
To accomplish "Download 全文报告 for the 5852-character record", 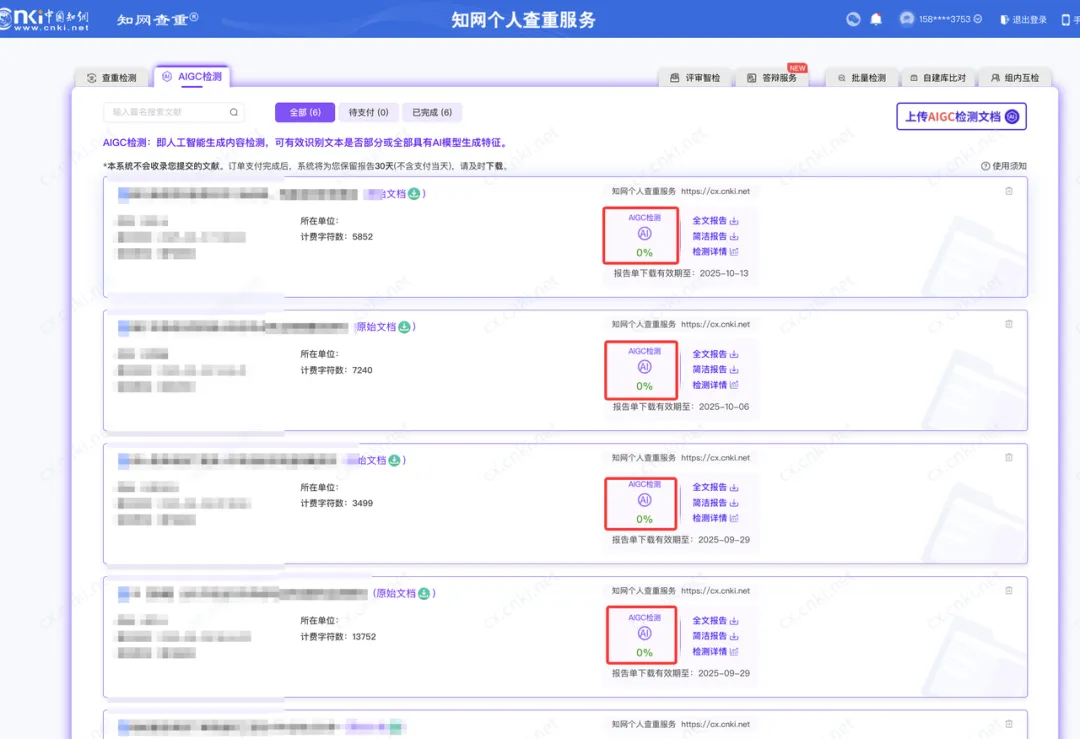I will [716, 220].
